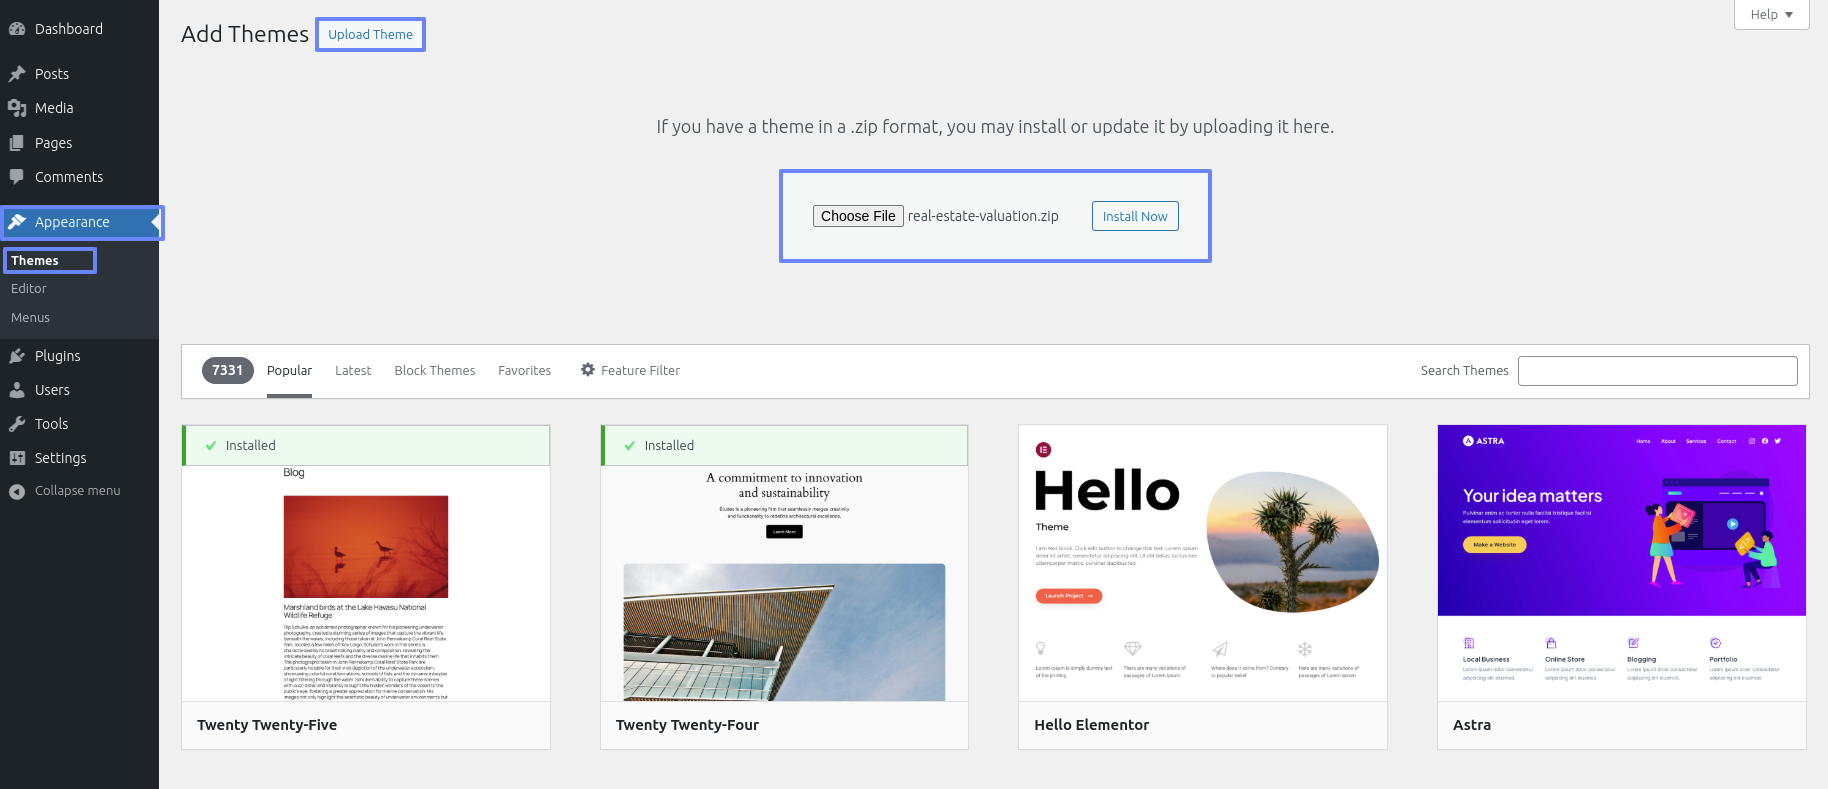Switch to the Block Themes tab

pos(435,371)
